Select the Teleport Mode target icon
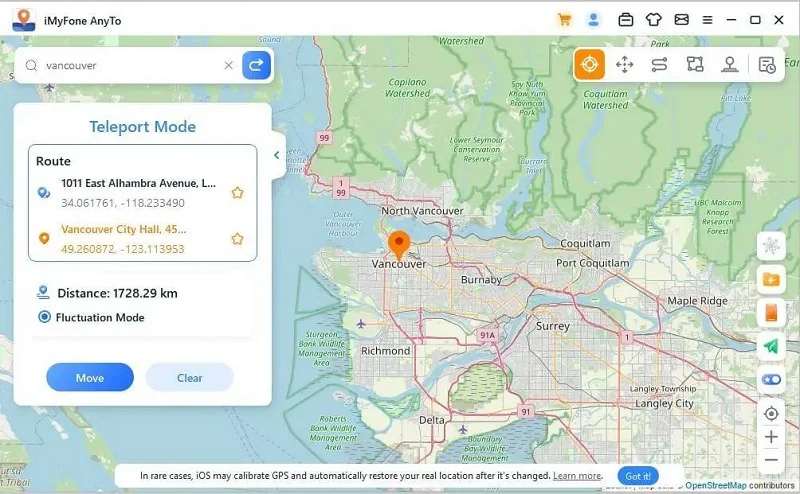The width and height of the screenshot is (800, 494). [589, 64]
